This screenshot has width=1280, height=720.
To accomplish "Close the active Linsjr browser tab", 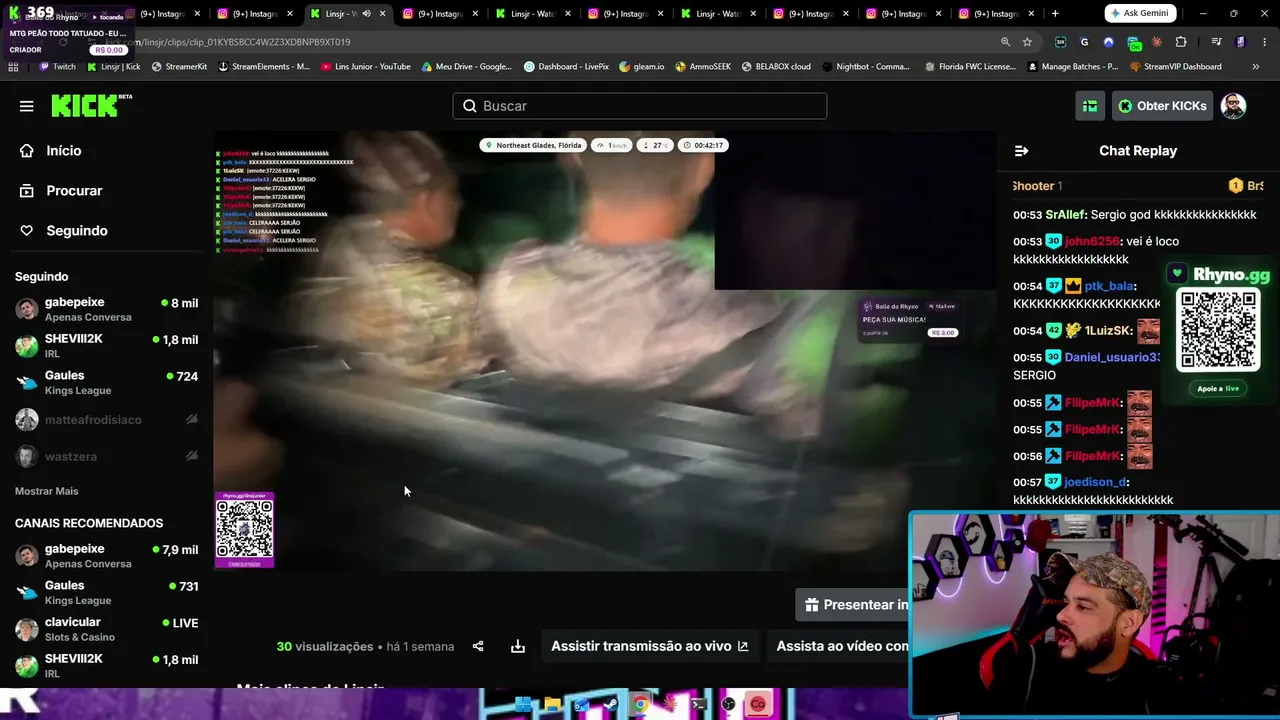I will [x=382, y=14].
